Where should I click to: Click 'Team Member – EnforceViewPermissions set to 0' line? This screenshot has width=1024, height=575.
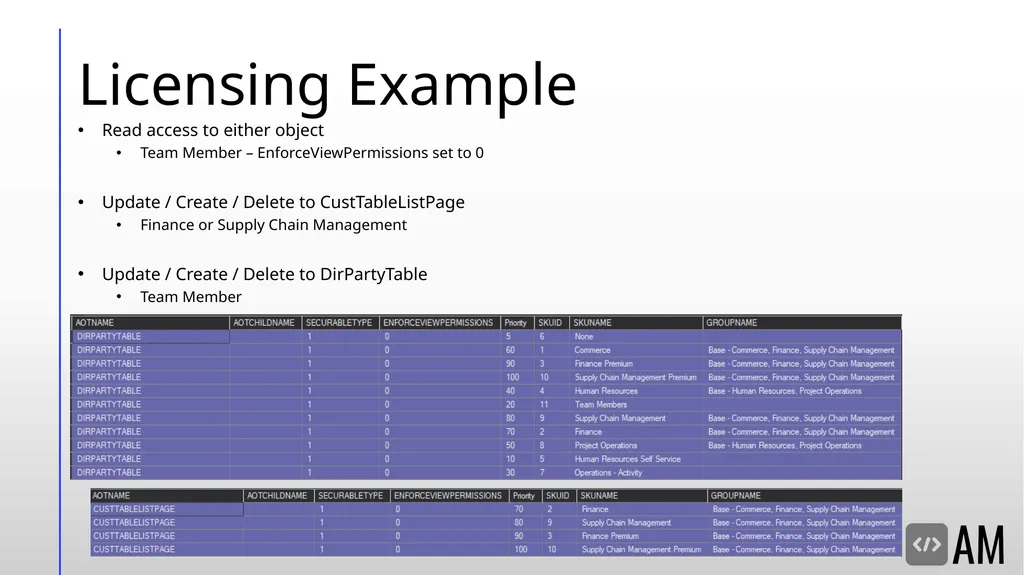312,153
